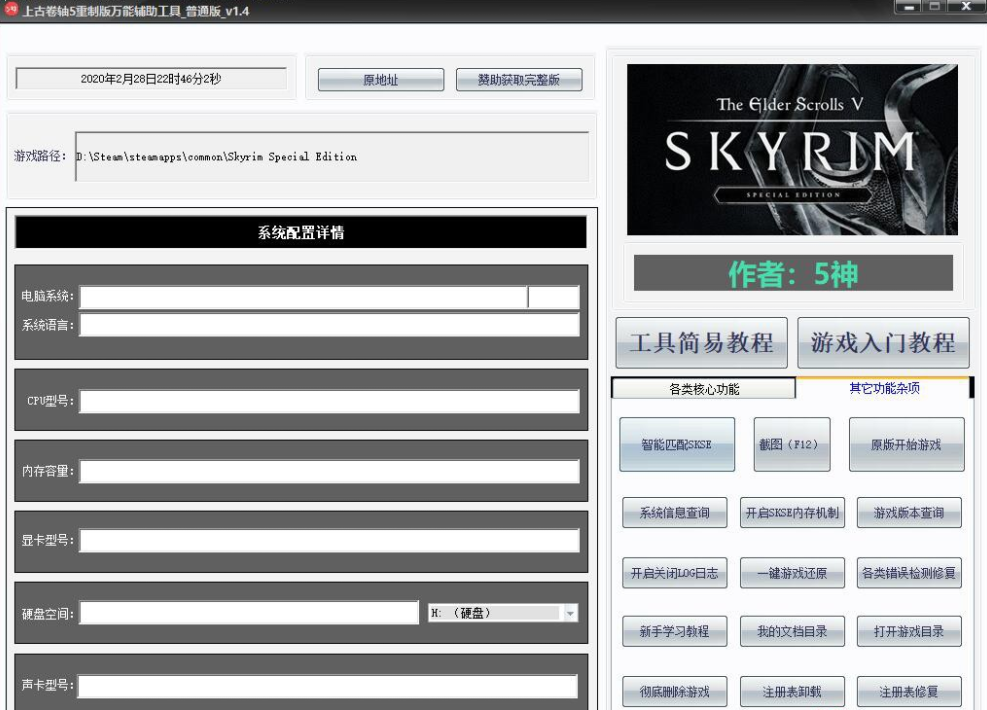Click the 一键游戏还原 button
Screen dimensions: 987x710
[x=792, y=573]
